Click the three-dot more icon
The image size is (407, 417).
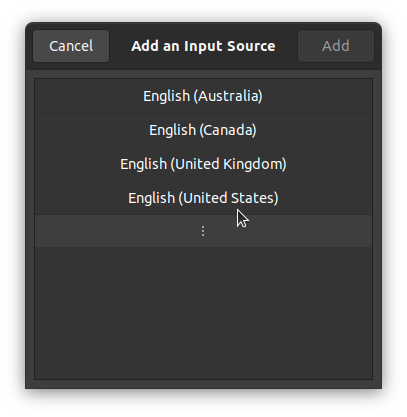(203, 231)
